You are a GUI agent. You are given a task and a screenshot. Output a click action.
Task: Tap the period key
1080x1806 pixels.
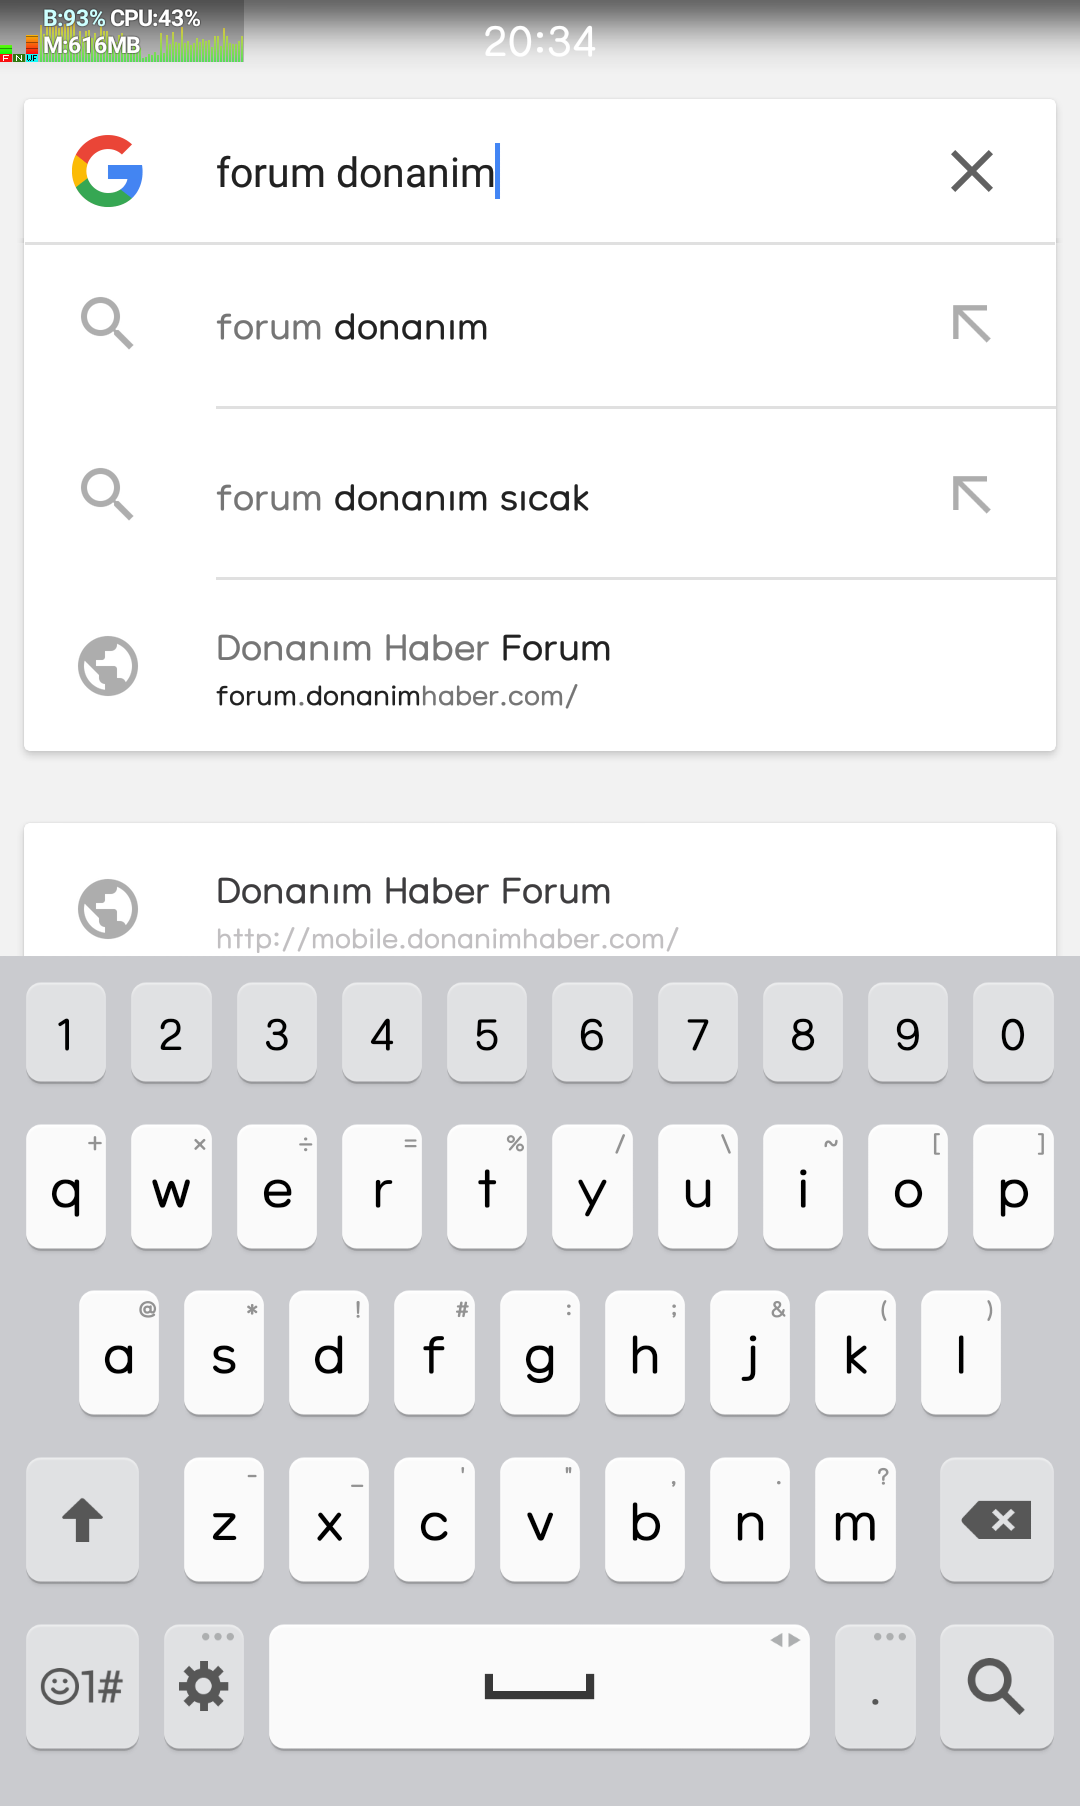pos(875,1686)
